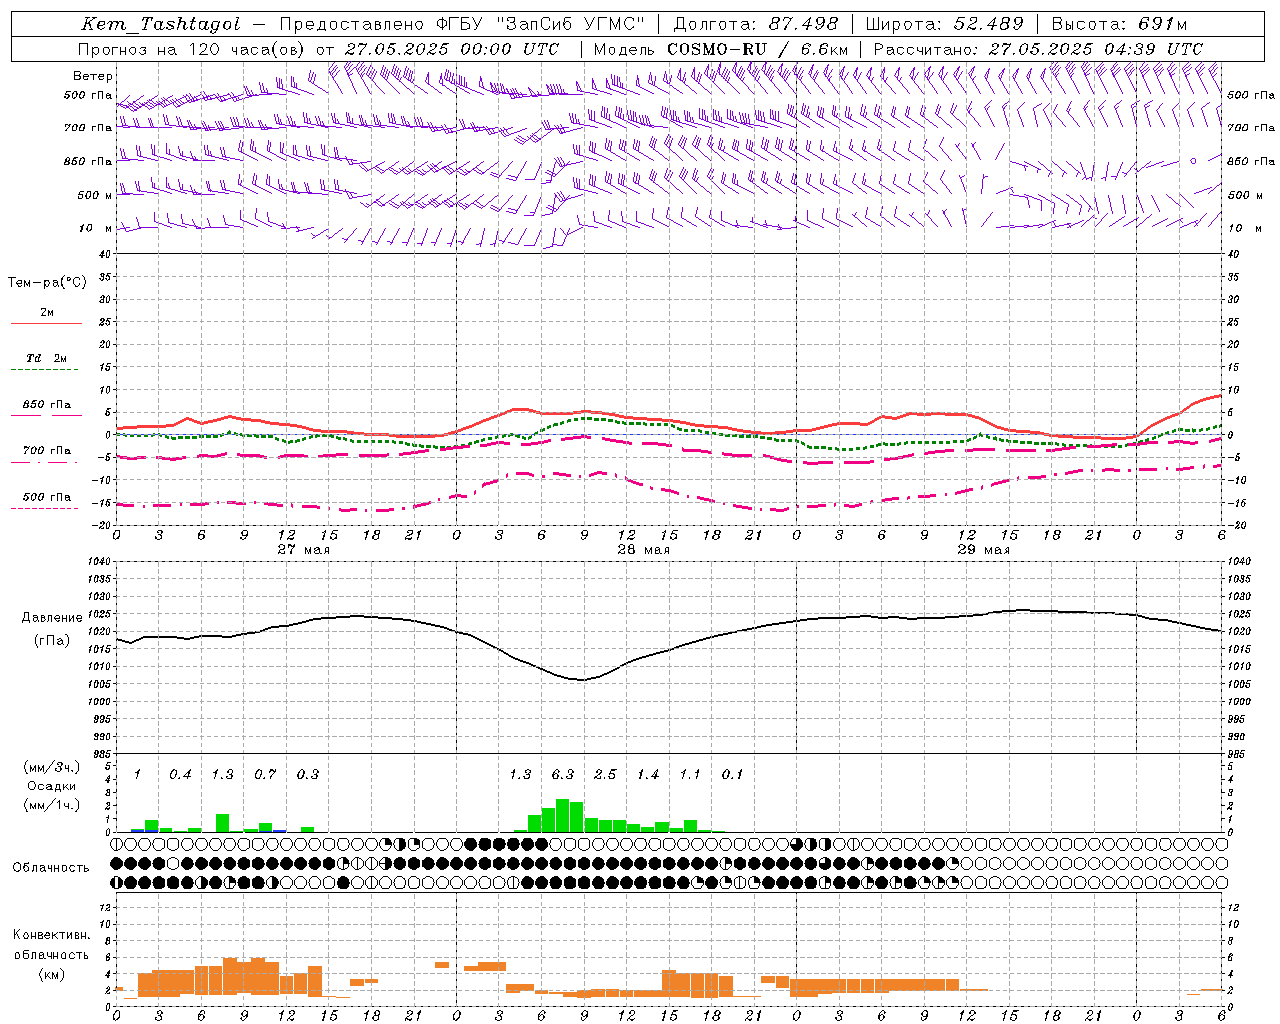
Task: Select the text Предоставлено ФГБУ "ЗапСиб УГМС"
Action: coord(463,24)
